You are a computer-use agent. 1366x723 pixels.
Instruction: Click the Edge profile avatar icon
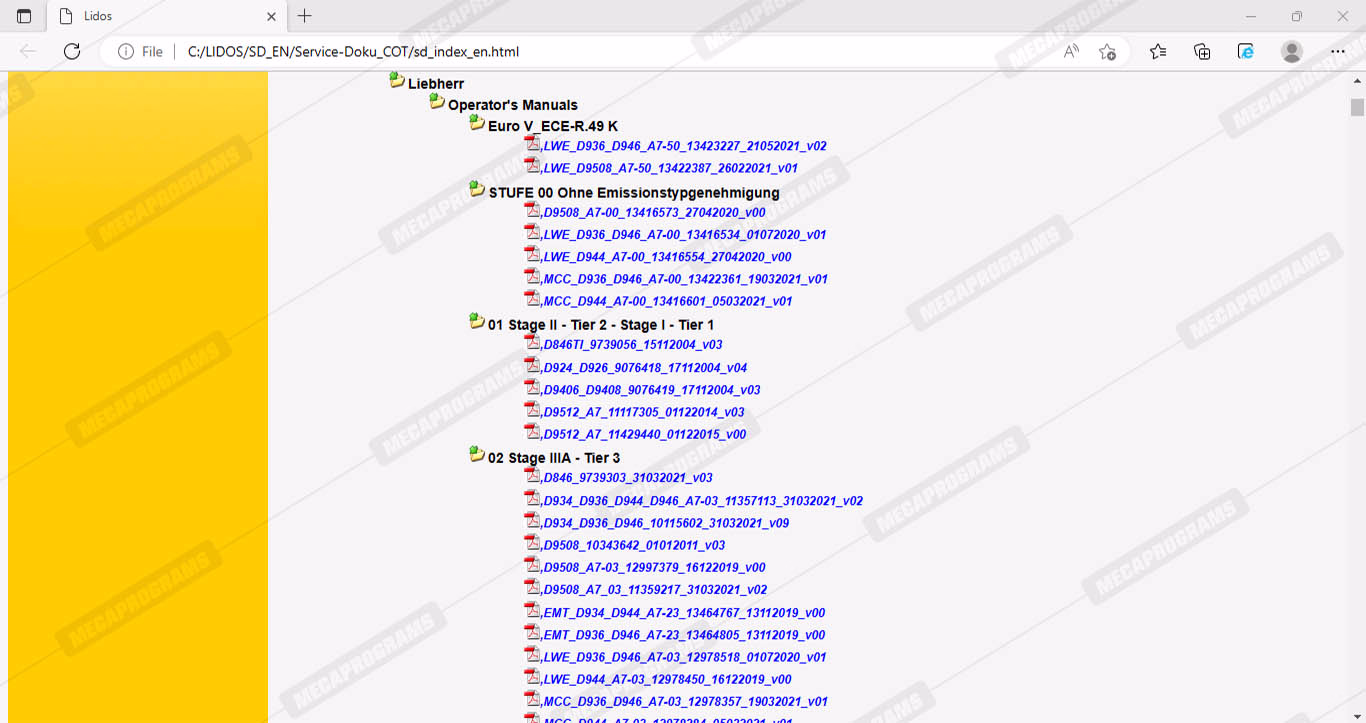pyautogui.click(x=1292, y=52)
